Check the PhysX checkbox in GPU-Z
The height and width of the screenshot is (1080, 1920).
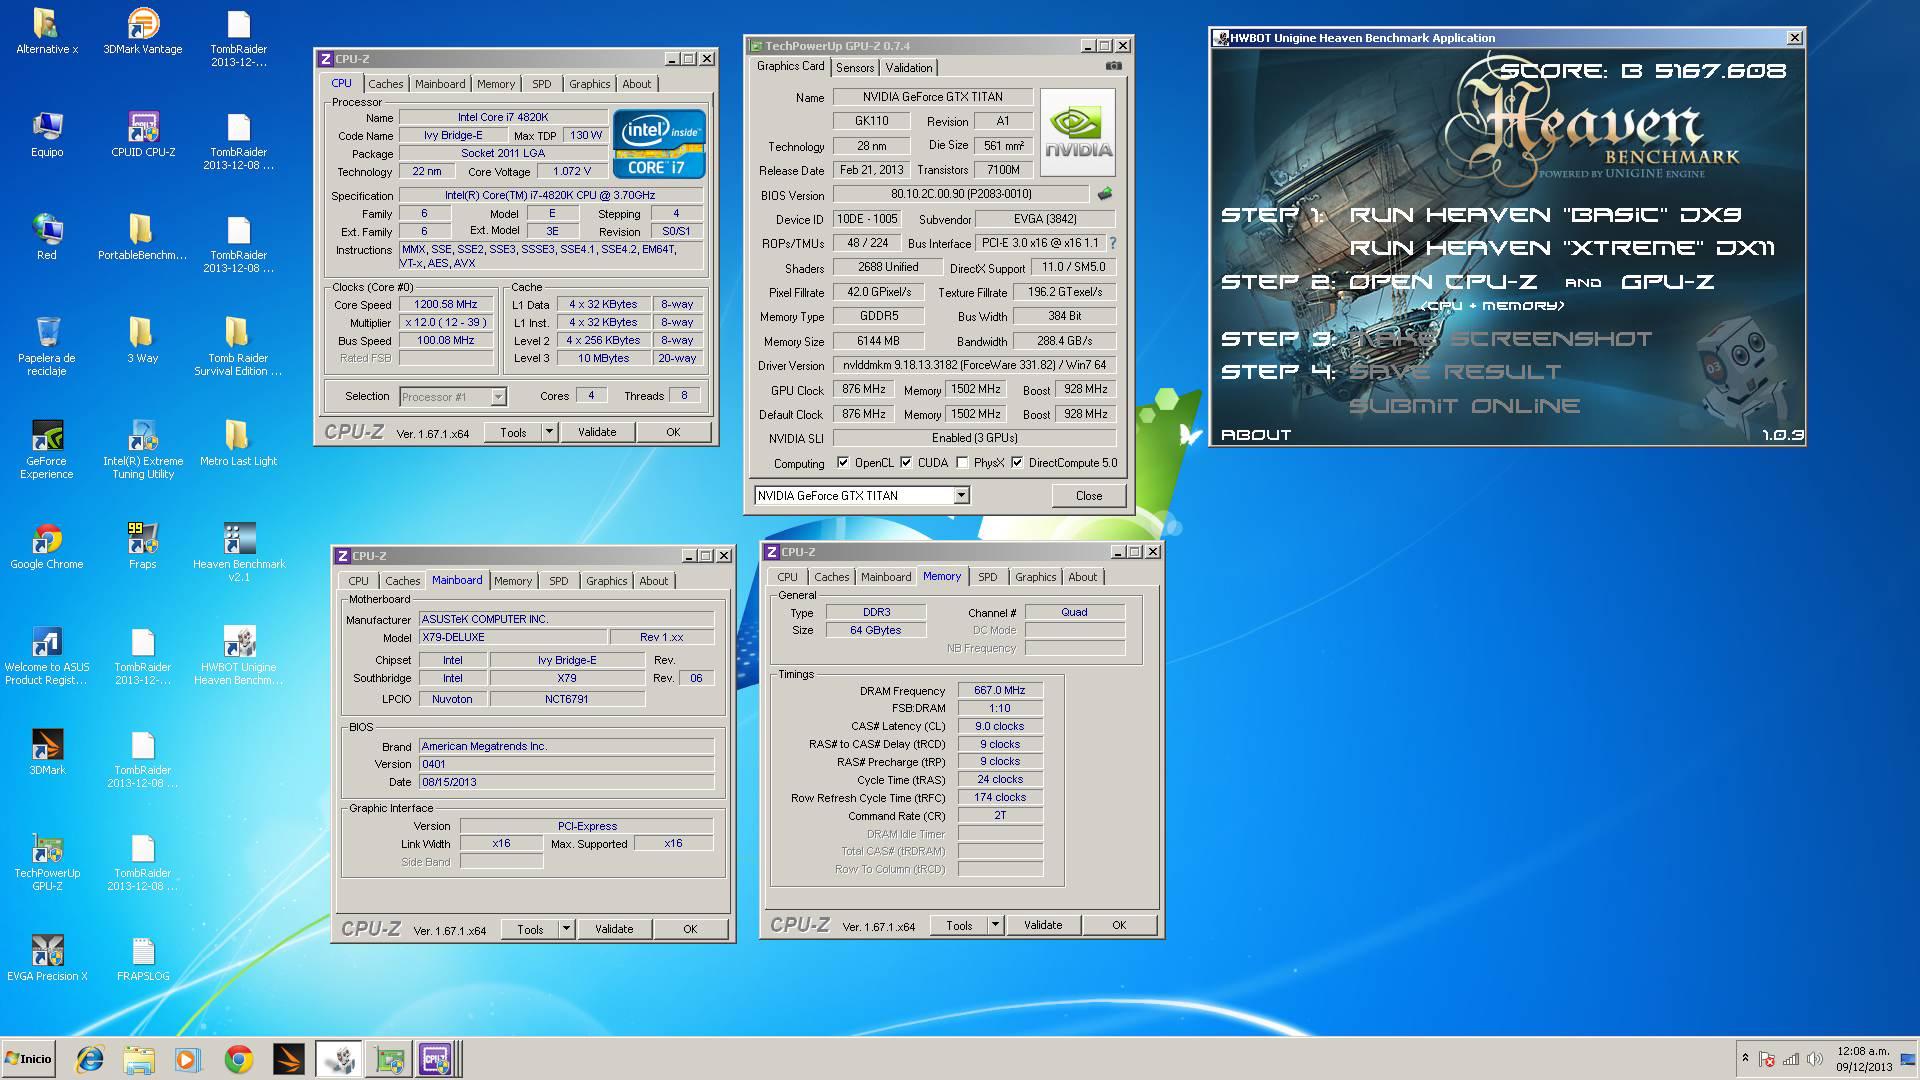(962, 463)
